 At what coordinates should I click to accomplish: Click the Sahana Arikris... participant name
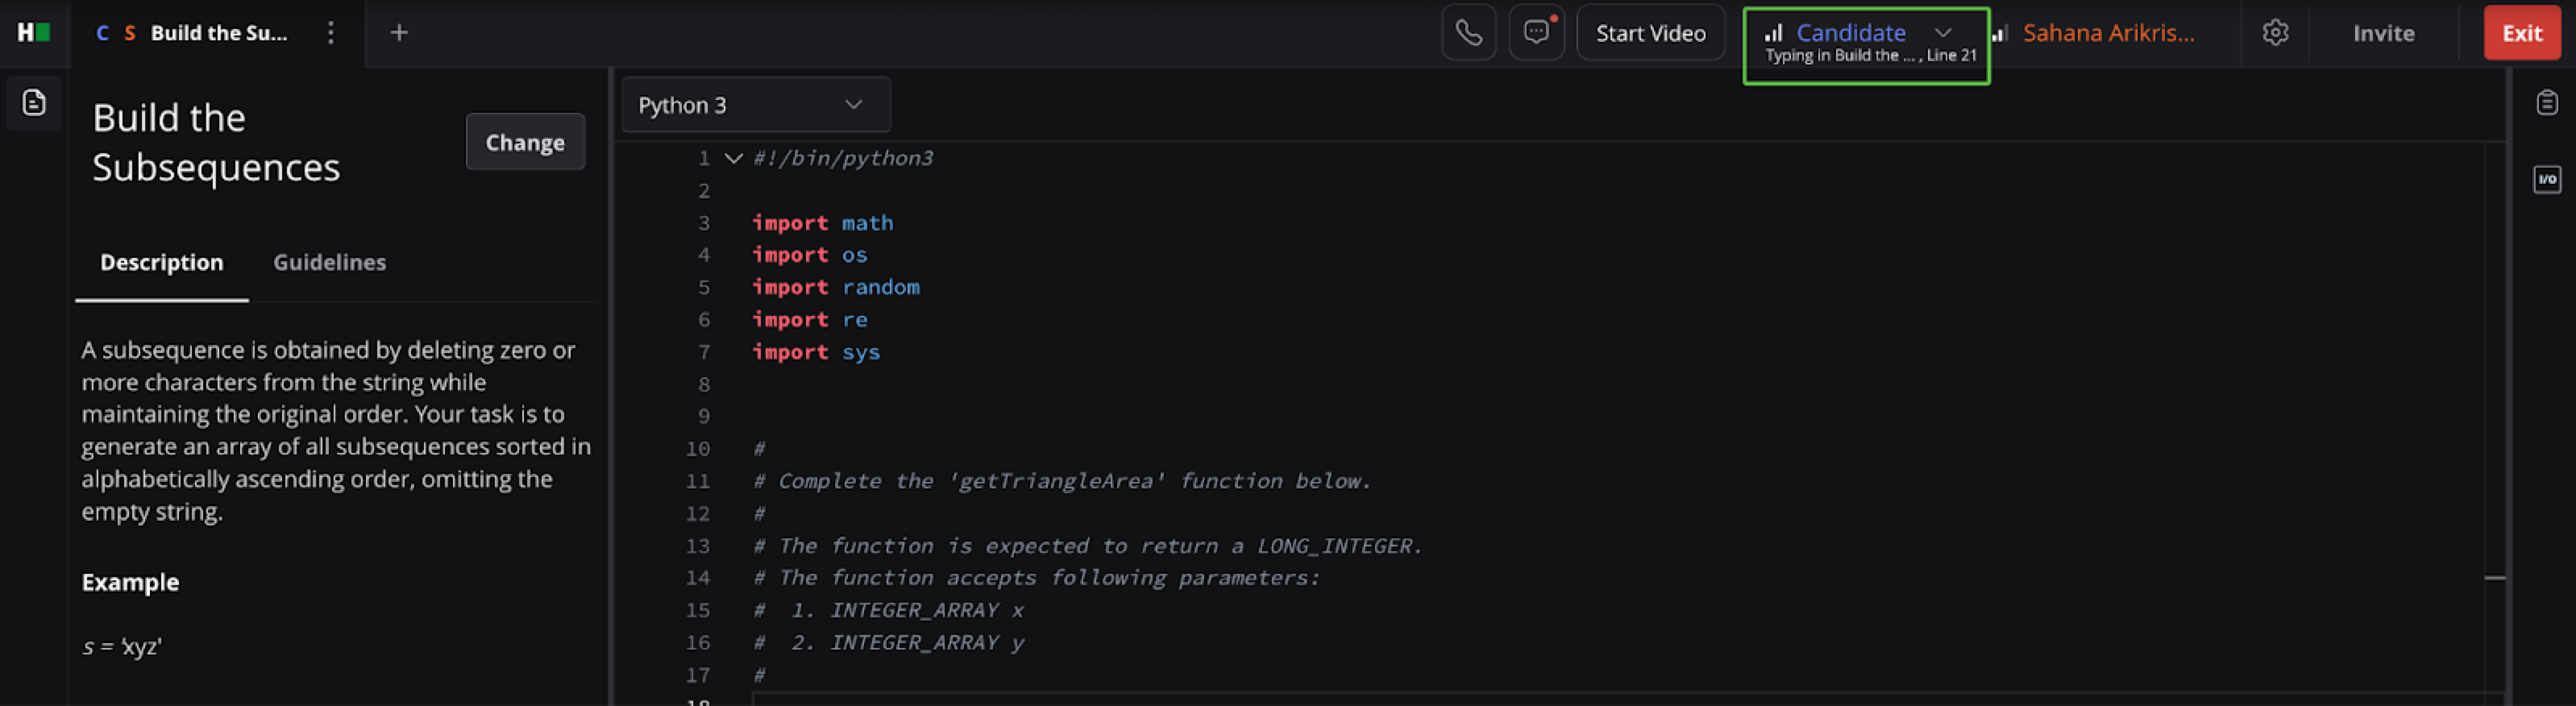coord(2108,33)
